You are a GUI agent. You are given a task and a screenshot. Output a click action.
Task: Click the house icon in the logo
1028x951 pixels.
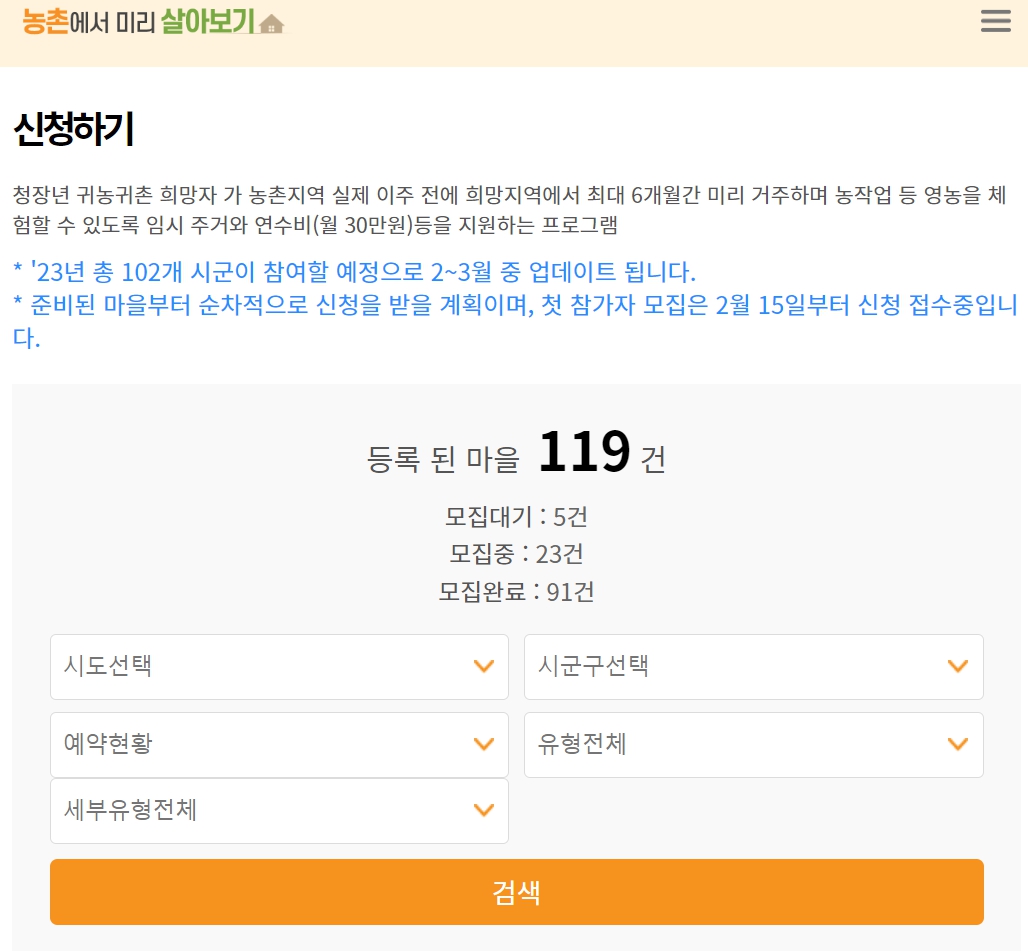pos(271,24)
